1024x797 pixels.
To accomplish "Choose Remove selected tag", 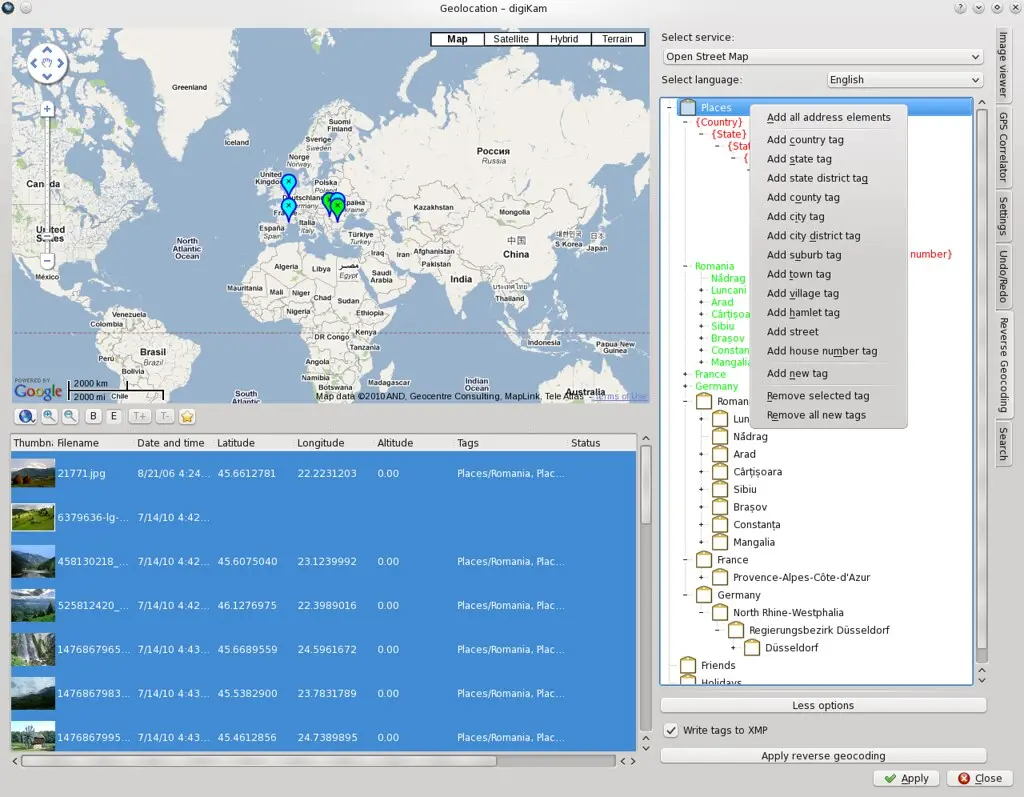I will [828, 396].
